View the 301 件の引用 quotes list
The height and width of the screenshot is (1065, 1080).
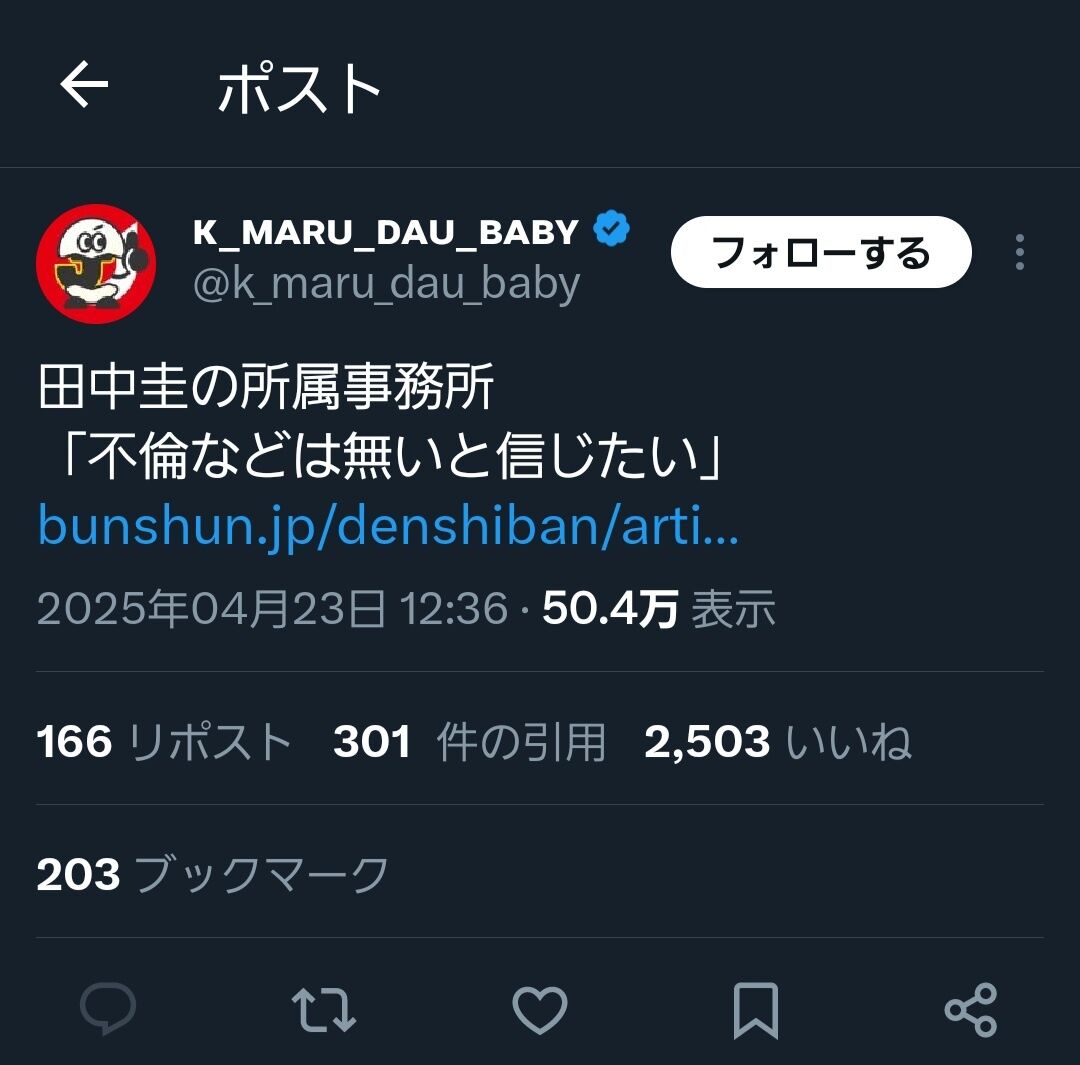tap(469, 742)
